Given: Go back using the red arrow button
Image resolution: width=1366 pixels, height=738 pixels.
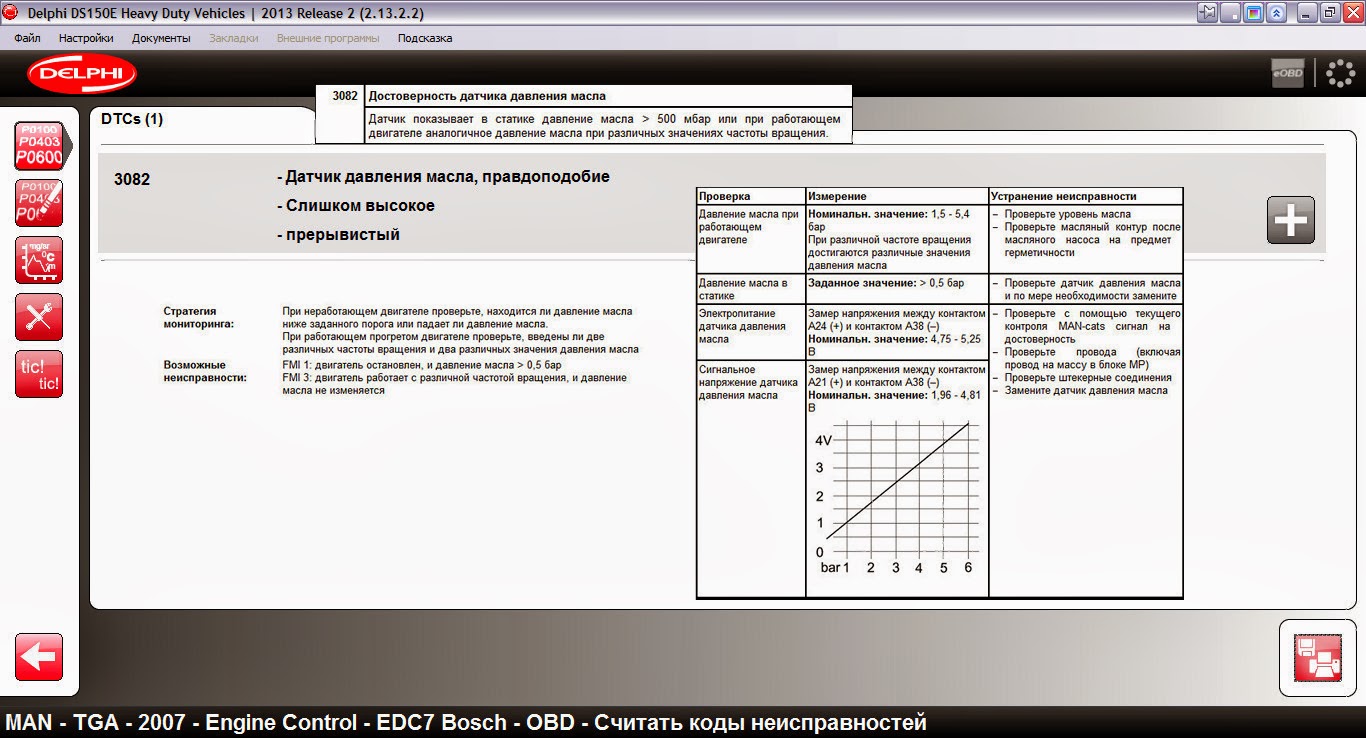Looking at the screenshot, I should click(x=39, y=657).
